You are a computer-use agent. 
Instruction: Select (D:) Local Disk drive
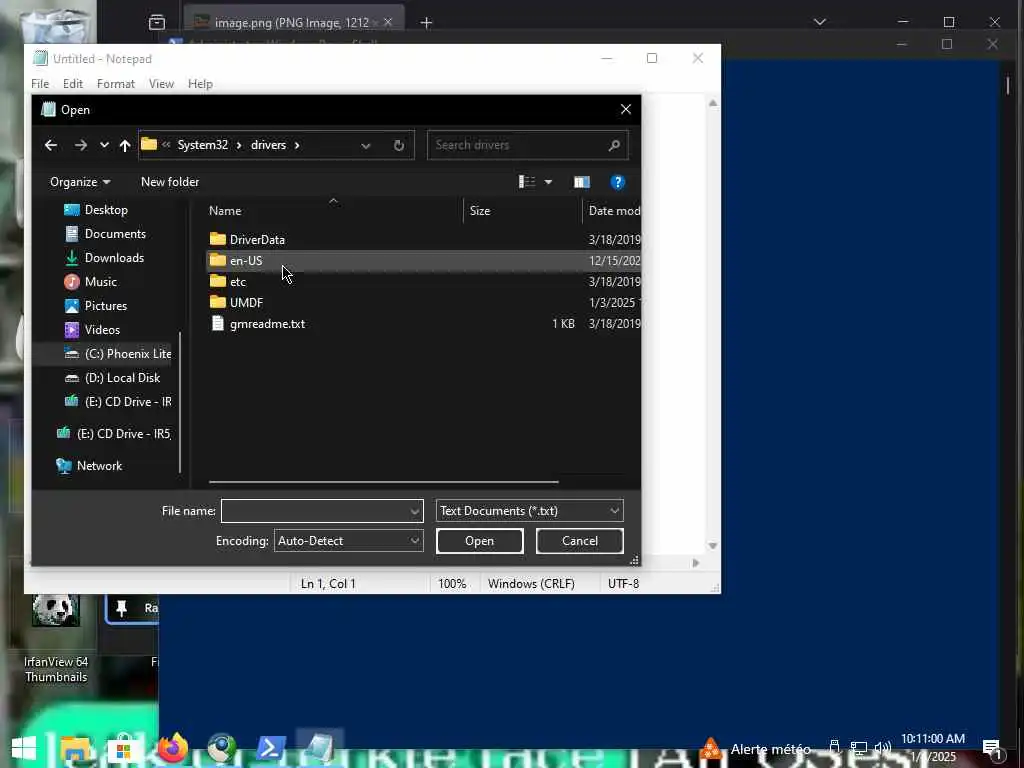[122, 377]
